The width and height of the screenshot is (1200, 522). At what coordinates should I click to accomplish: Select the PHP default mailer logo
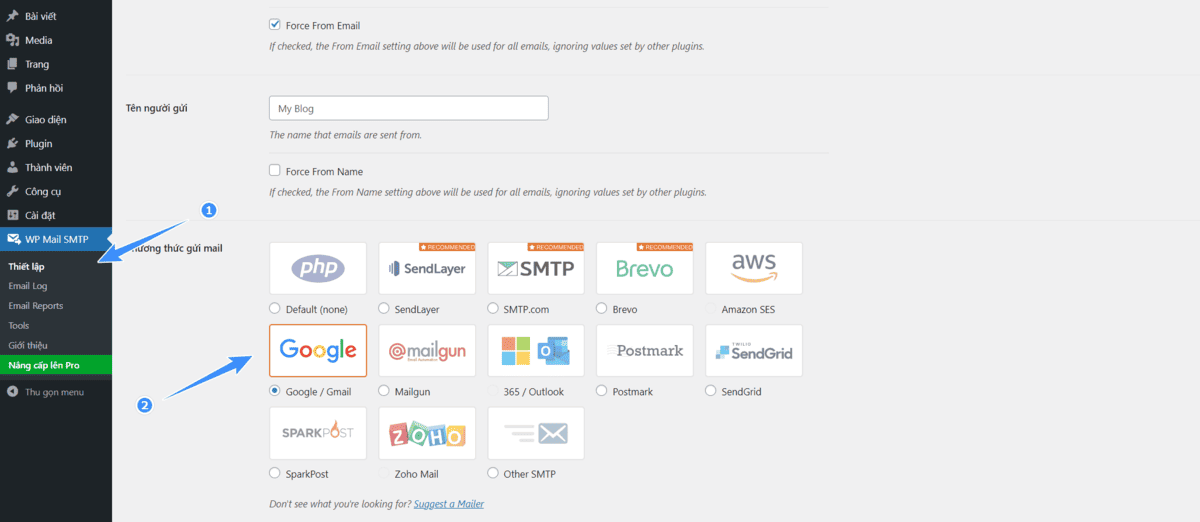click(318, 268)
